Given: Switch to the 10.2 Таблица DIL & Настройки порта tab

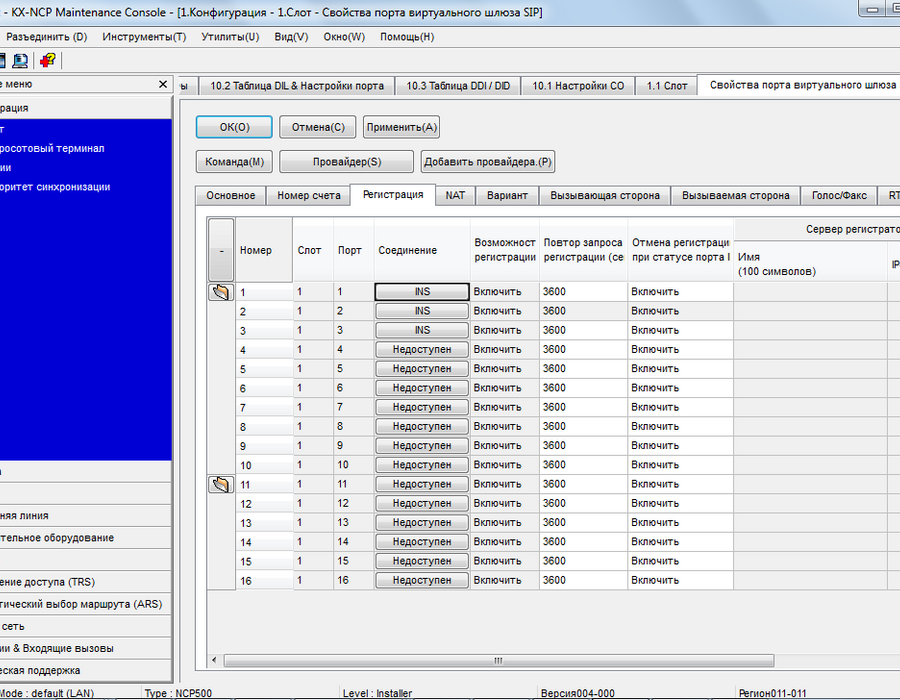Looking at the screenshot, I should click(x=297, y=86).
